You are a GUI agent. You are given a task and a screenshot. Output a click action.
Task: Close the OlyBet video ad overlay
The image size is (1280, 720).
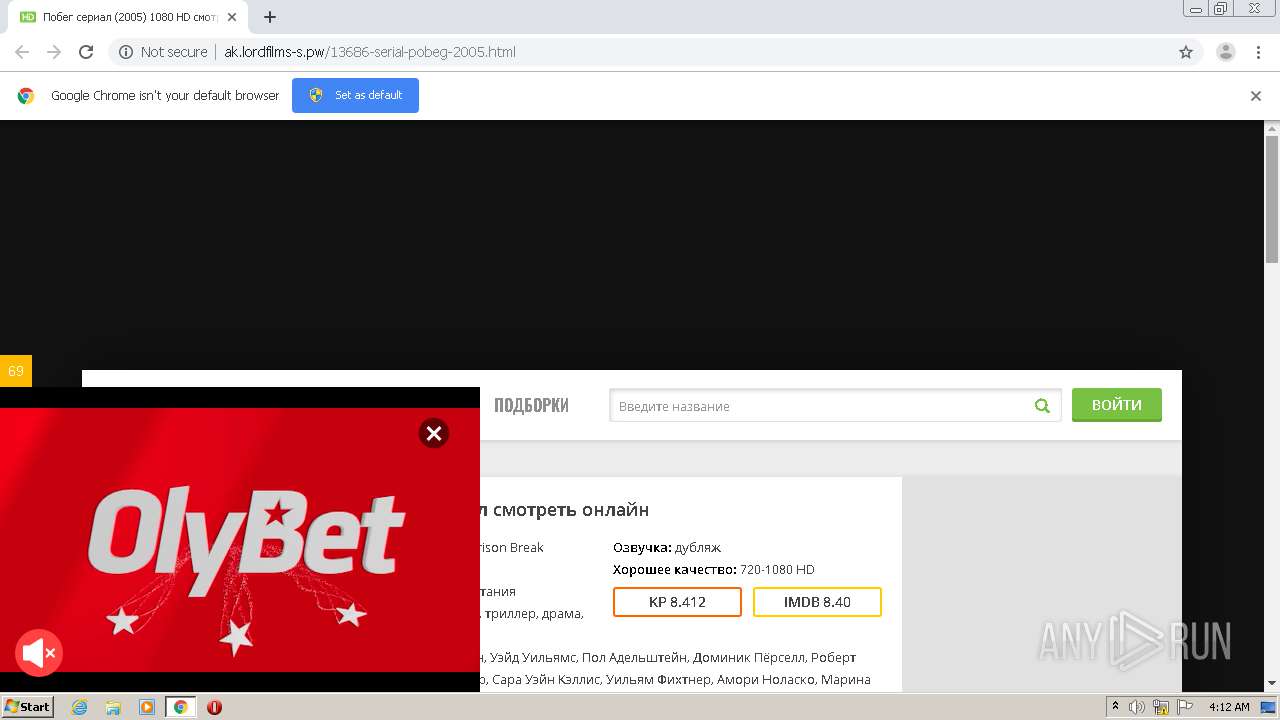point(433,433)
